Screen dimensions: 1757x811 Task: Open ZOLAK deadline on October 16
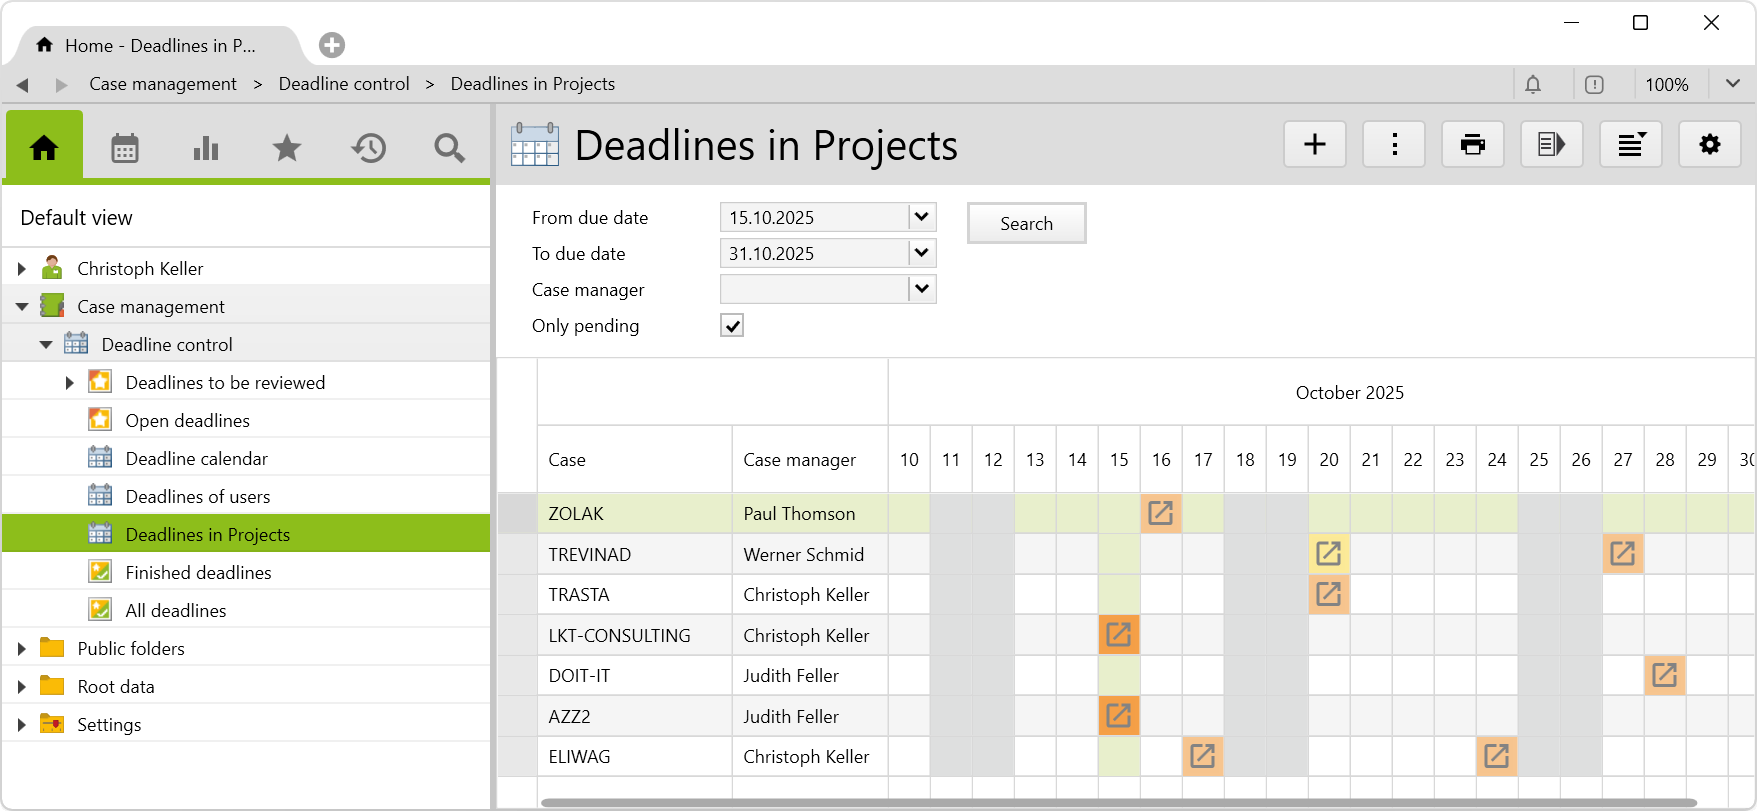point(1160,513)
